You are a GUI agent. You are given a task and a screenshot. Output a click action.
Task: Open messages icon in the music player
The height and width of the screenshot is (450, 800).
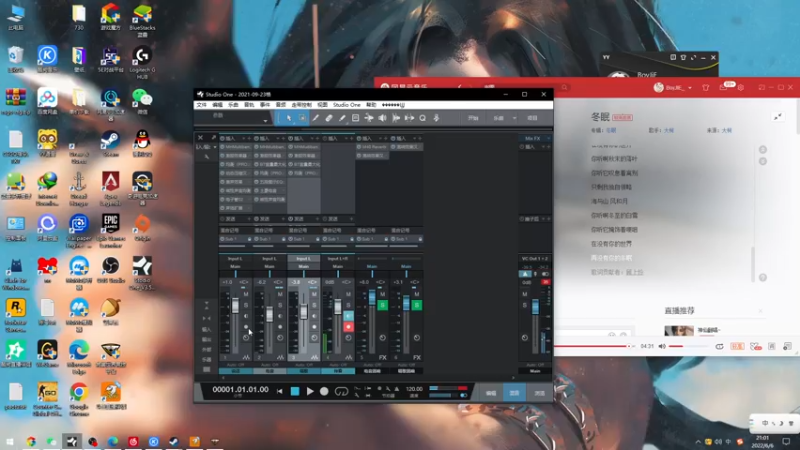point(723,88)
